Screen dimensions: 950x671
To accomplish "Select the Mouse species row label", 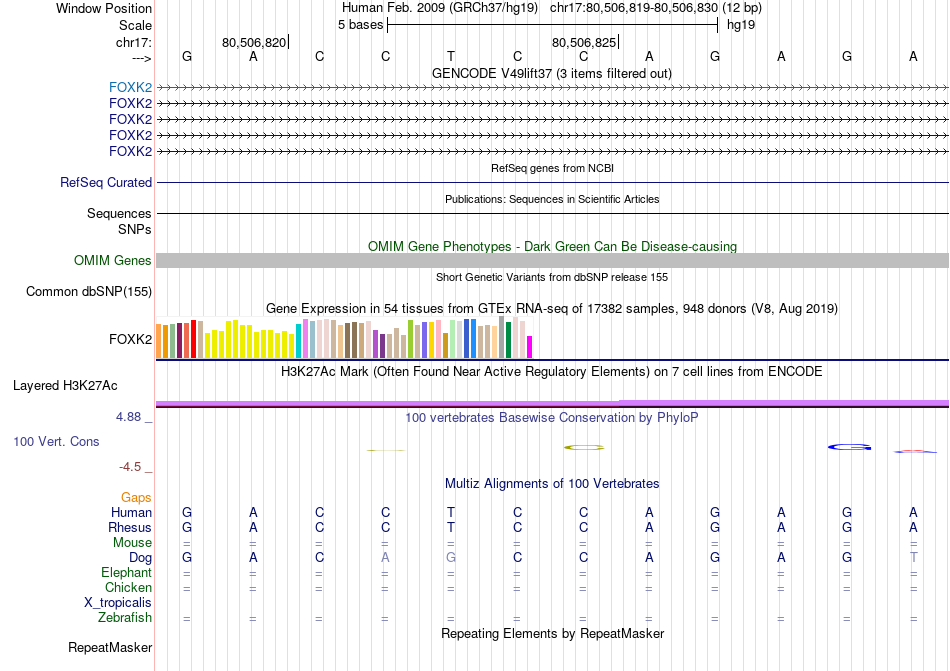I will (x=132, y=543).
